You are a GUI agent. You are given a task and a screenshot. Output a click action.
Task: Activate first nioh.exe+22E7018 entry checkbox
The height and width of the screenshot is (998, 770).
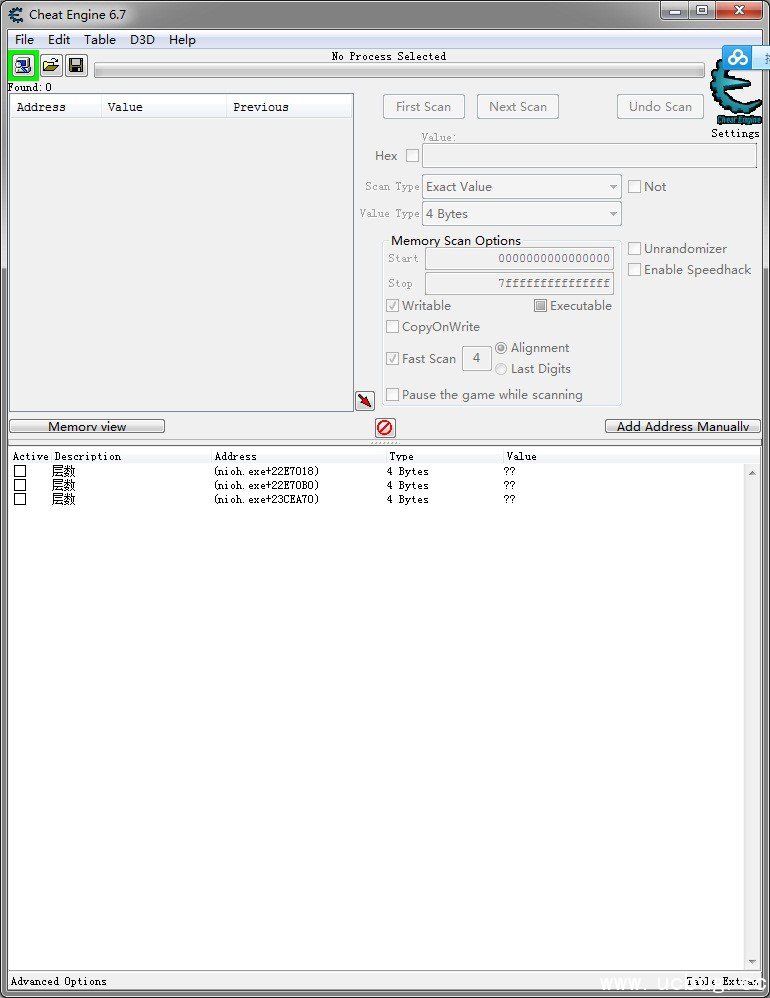pyautogui.click(x=20, y=471)
